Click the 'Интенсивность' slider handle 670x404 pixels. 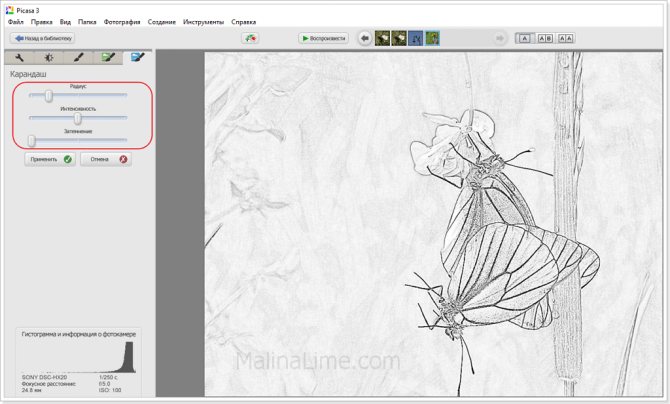77,118
